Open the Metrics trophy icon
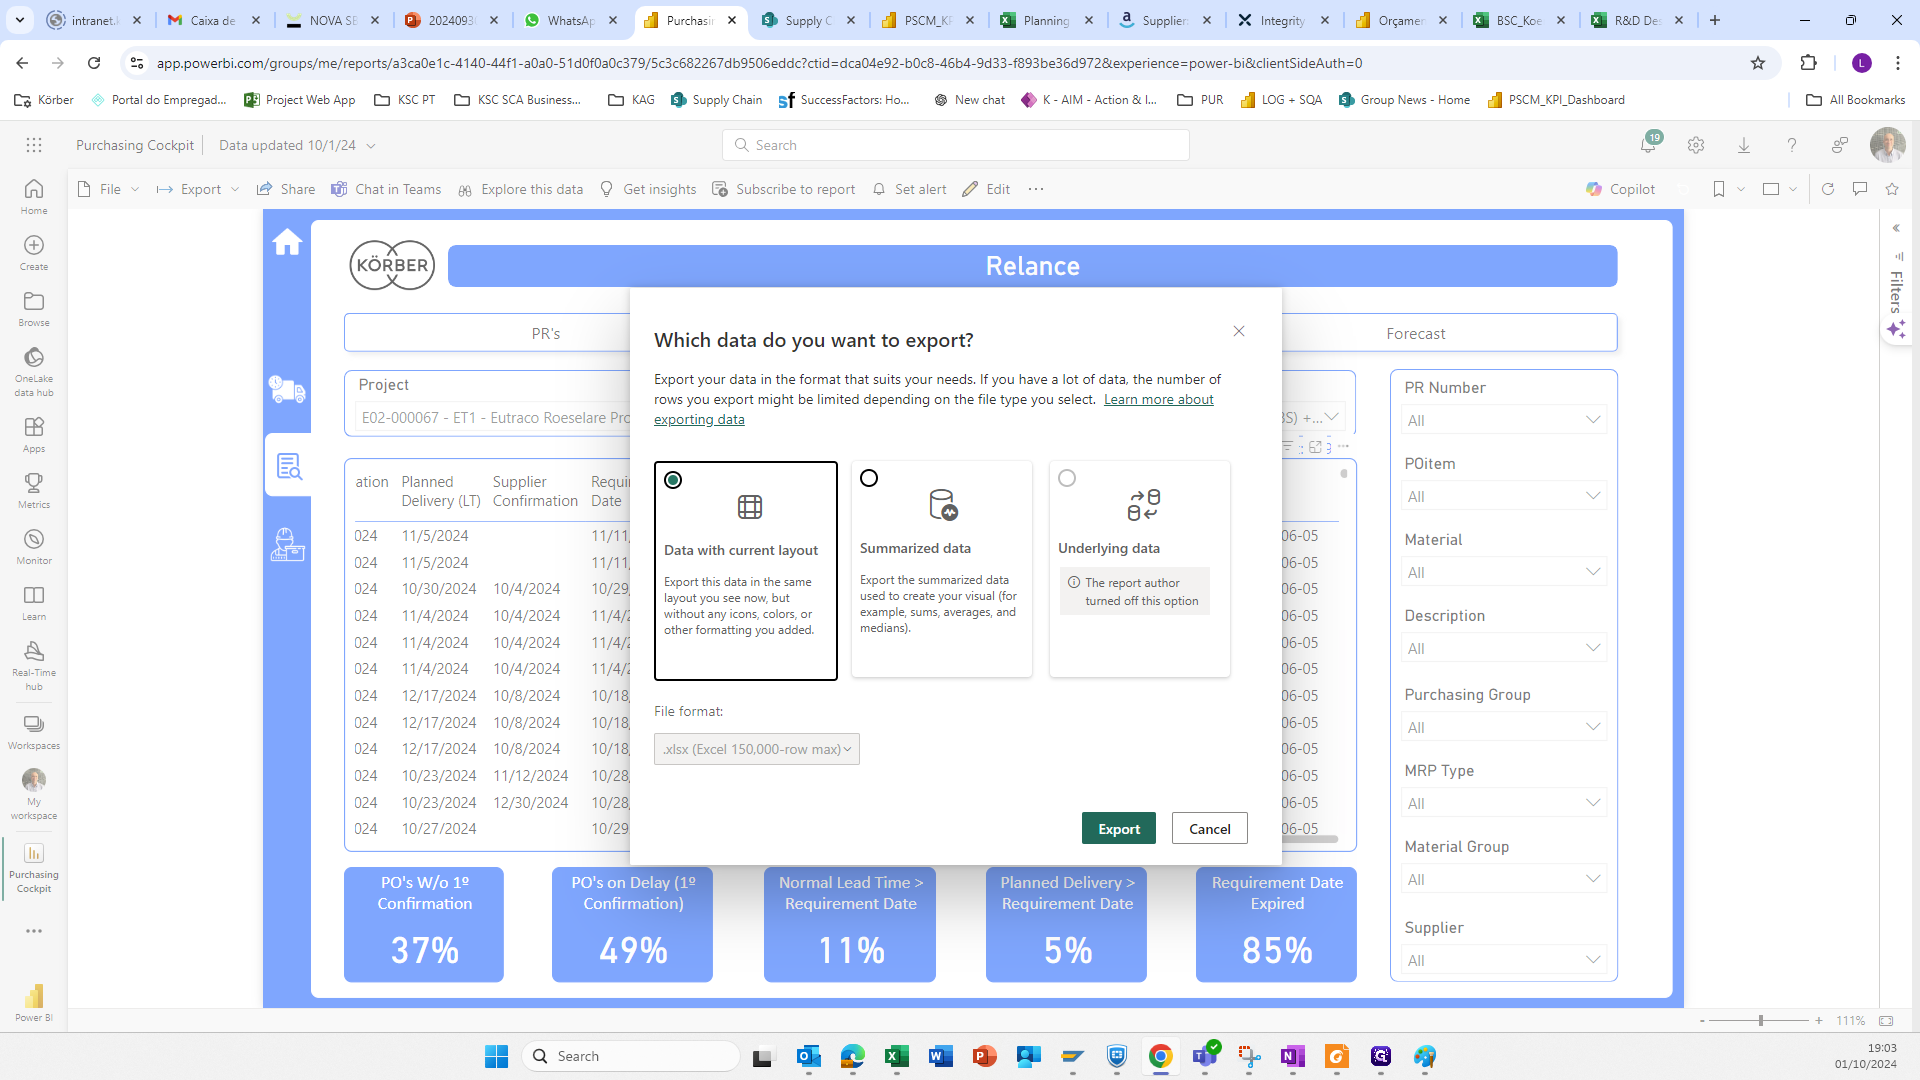Viewport: 1920px width, 1080px height. (x=34, y=490)
